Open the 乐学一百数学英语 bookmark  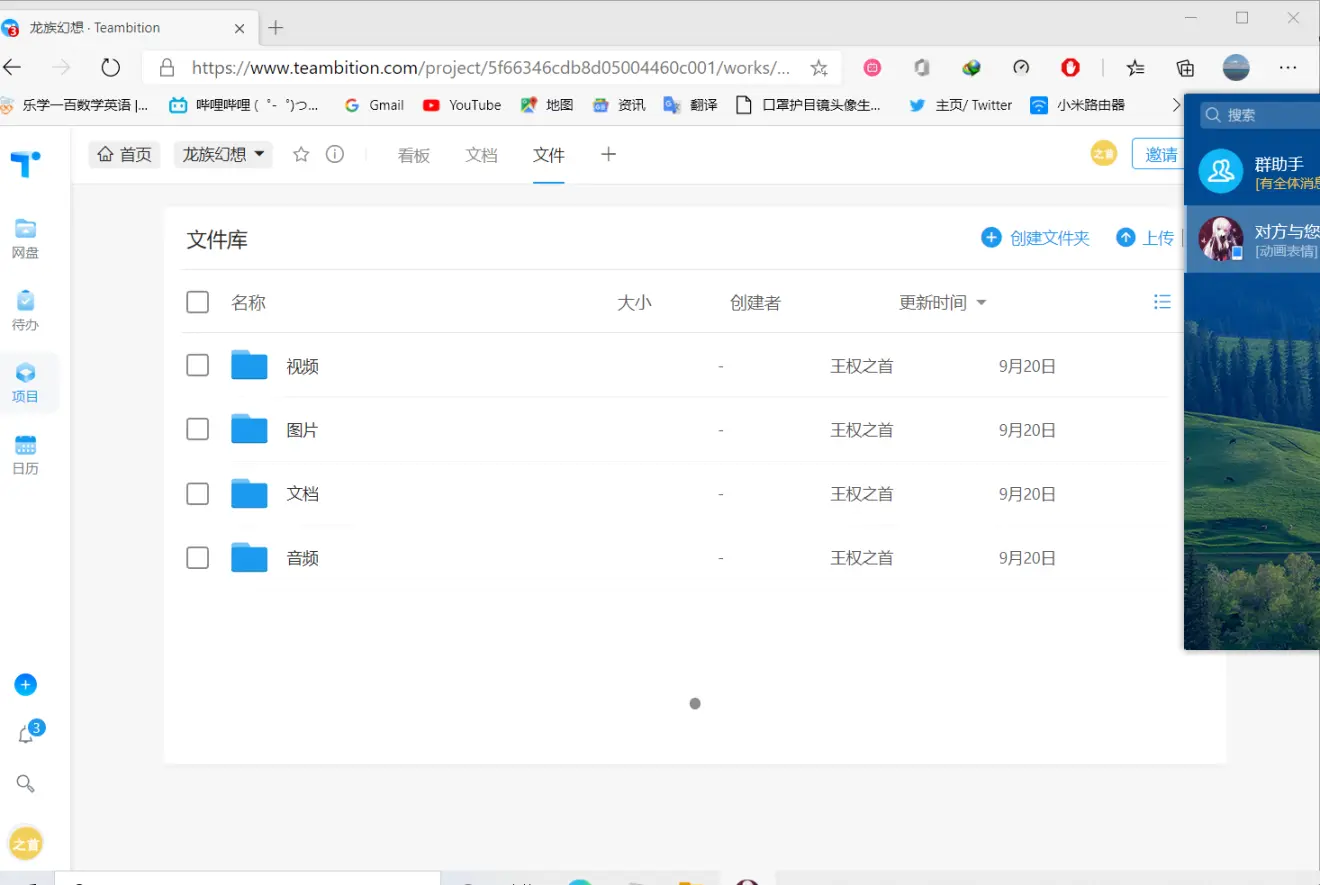(75, 104)
